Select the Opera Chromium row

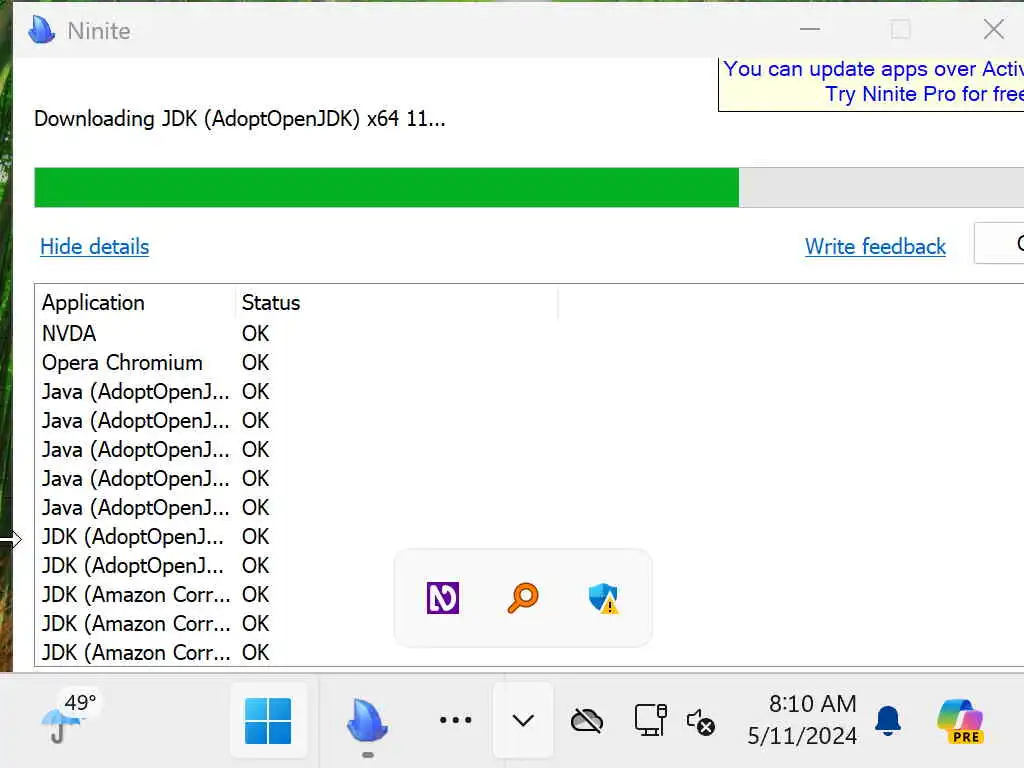point(529,362)
